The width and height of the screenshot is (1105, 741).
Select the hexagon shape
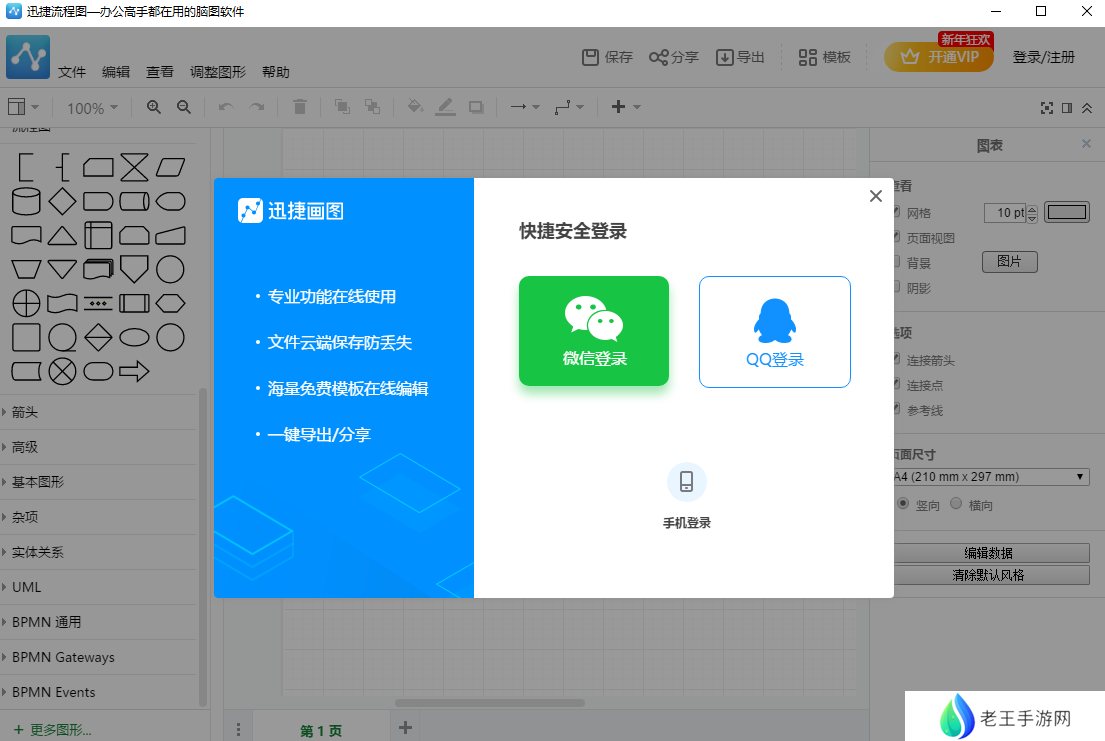tap(170, 303)
